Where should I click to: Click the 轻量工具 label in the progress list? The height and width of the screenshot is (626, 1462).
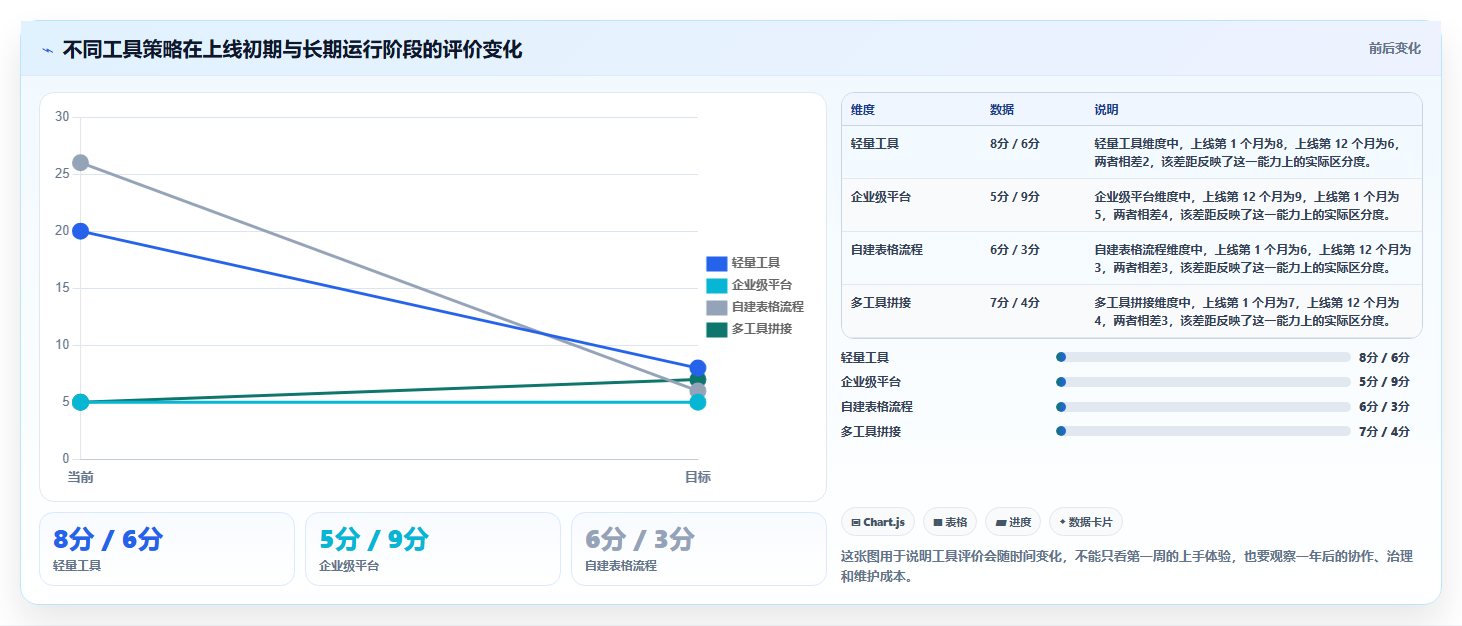point(865,357)
